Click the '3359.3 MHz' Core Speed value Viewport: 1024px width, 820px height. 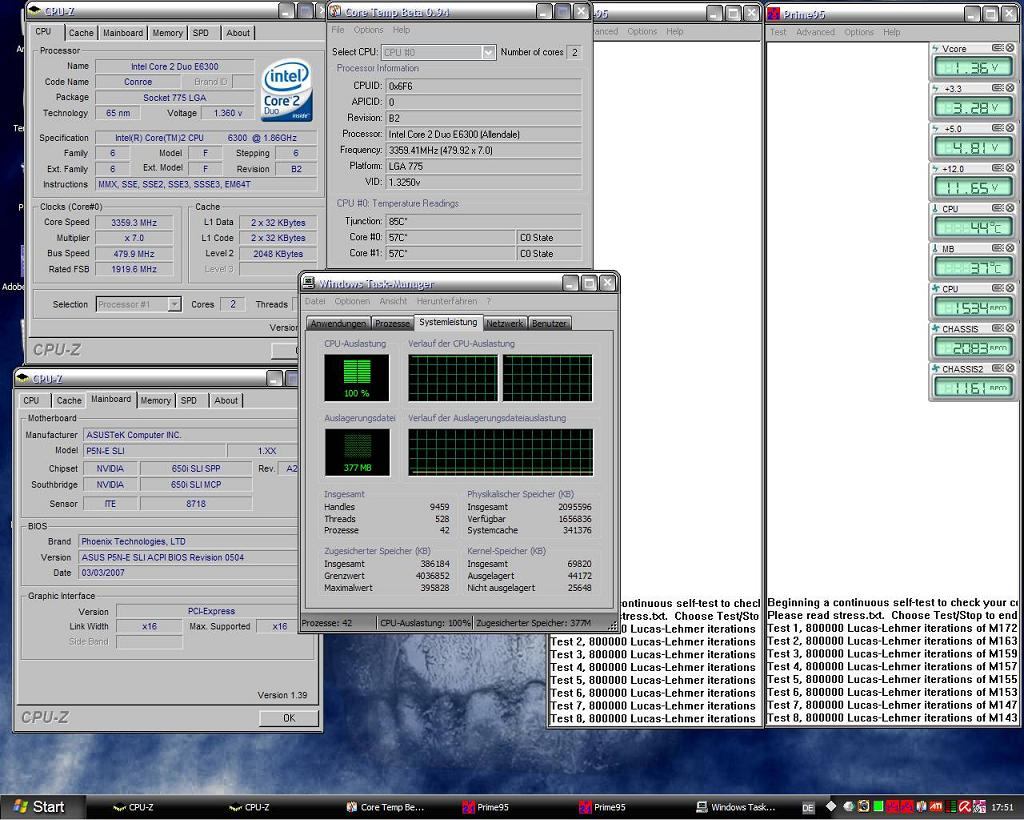[134, 223]
